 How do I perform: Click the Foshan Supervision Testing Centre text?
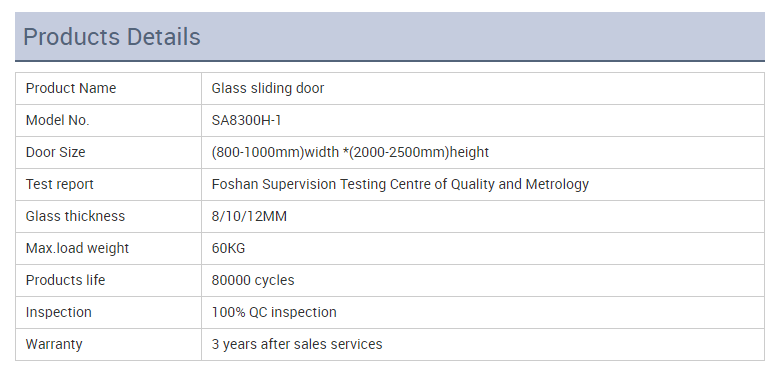[400, 184]
